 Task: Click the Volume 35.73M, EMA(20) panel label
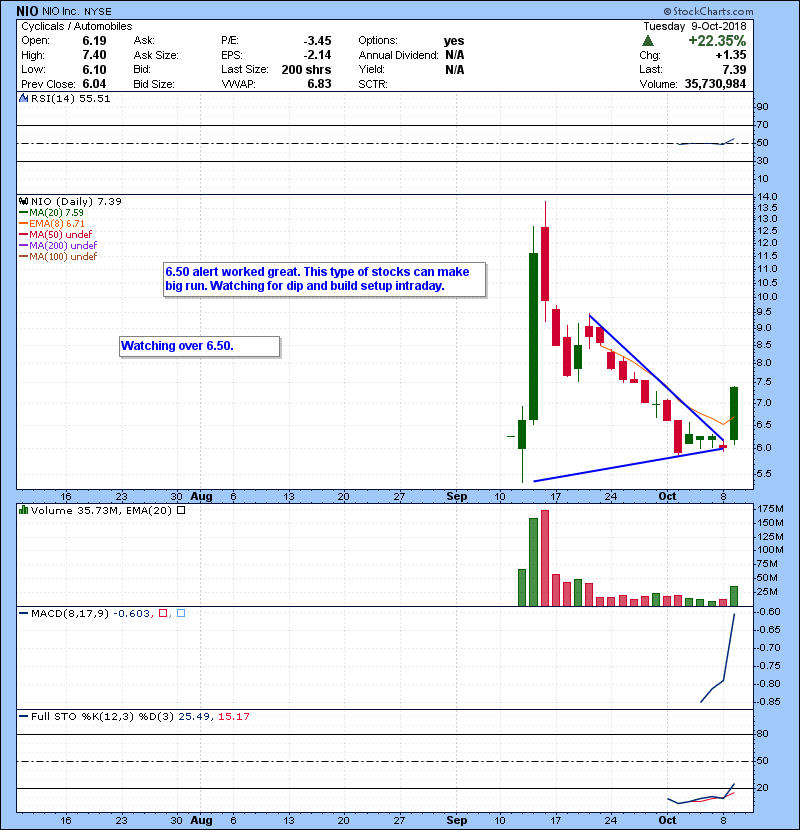[101, 510]
